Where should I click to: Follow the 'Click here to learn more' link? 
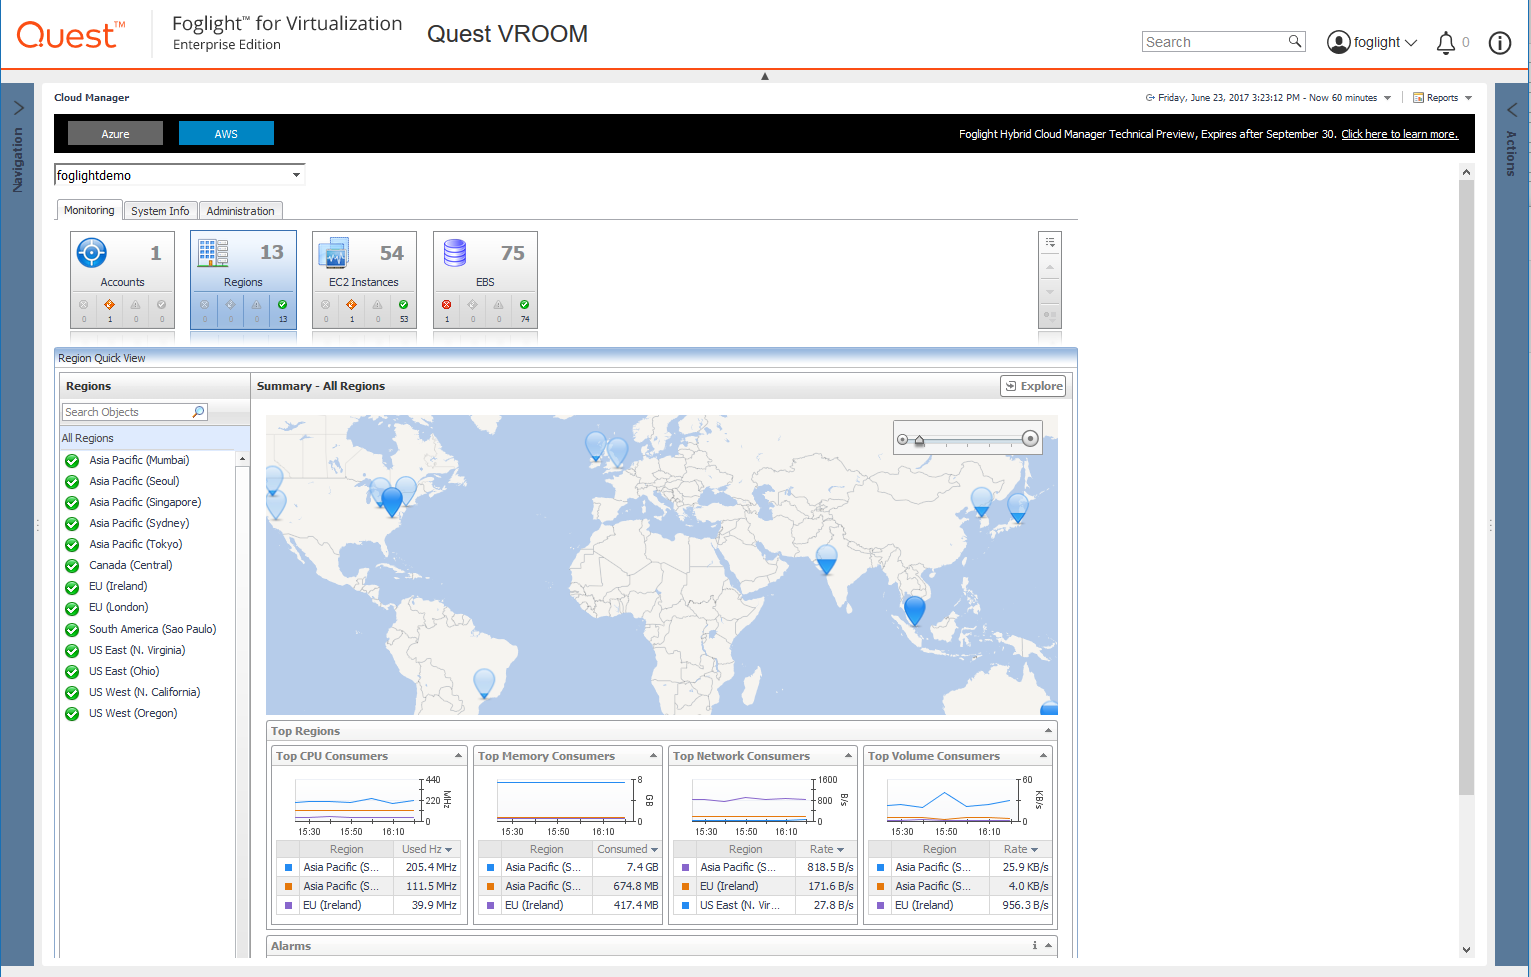1399,134
